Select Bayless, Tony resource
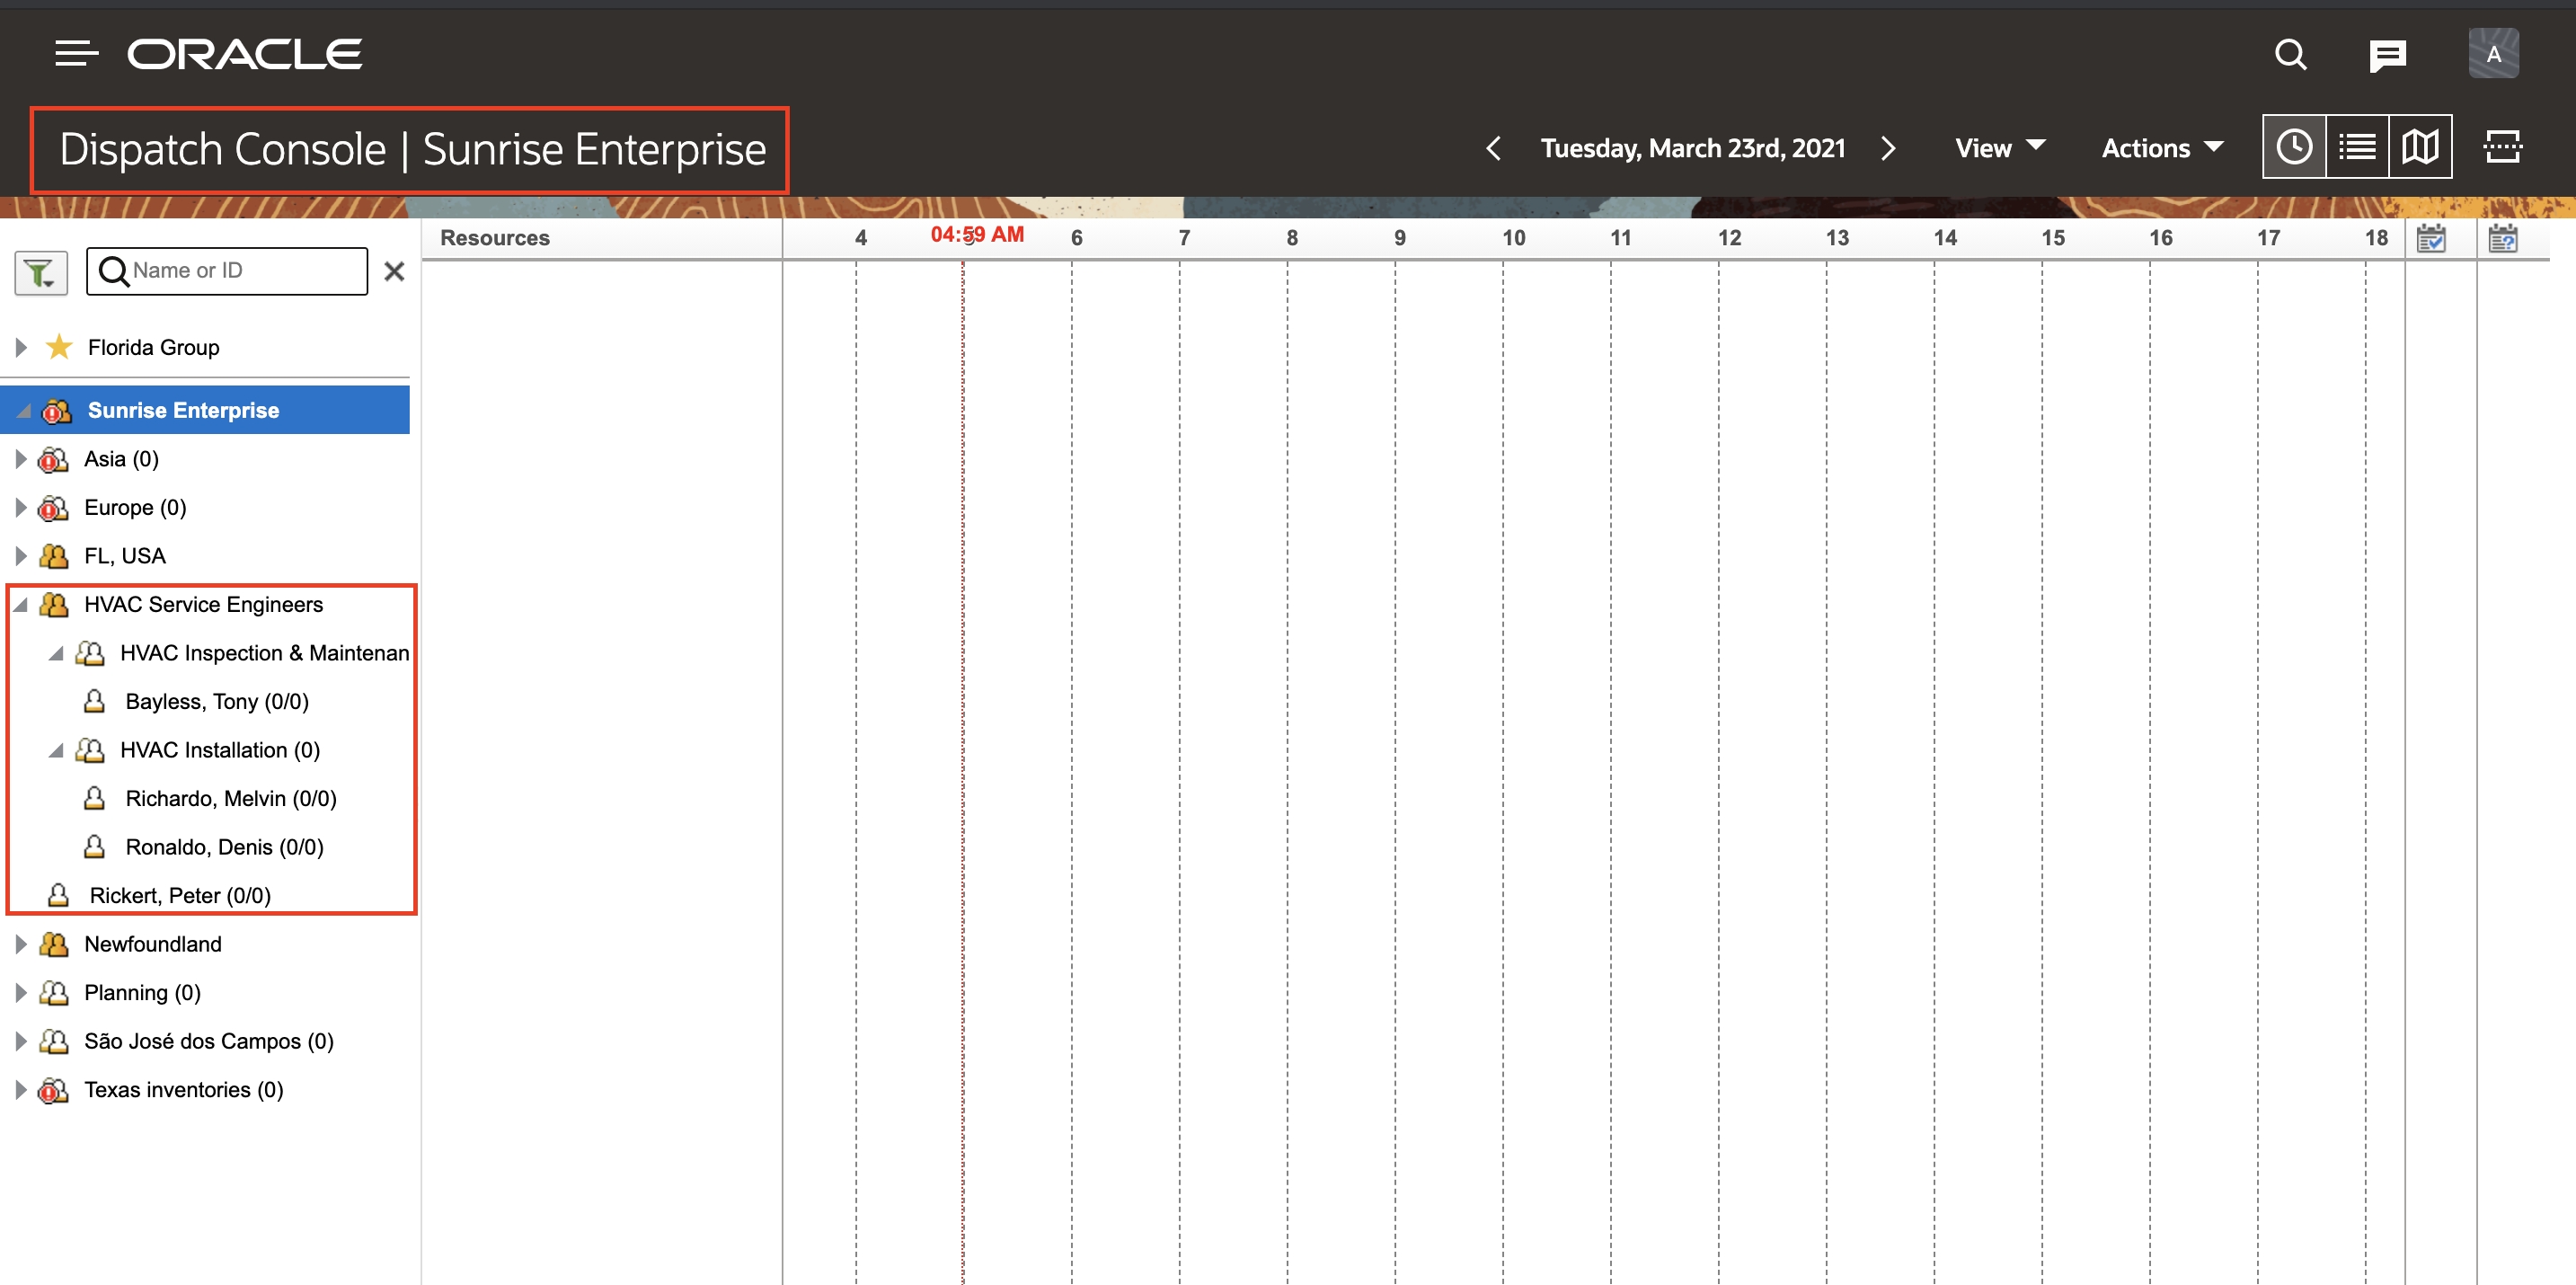2576x1285 pixels. pyautogui.click(x=216, y=701)
